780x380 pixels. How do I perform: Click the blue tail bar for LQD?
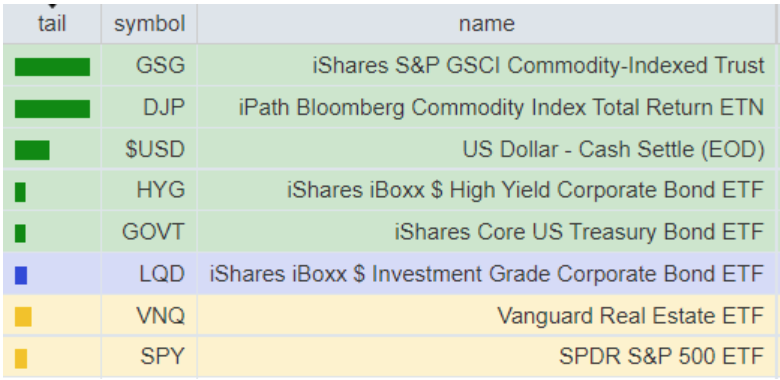coord(21,275)
